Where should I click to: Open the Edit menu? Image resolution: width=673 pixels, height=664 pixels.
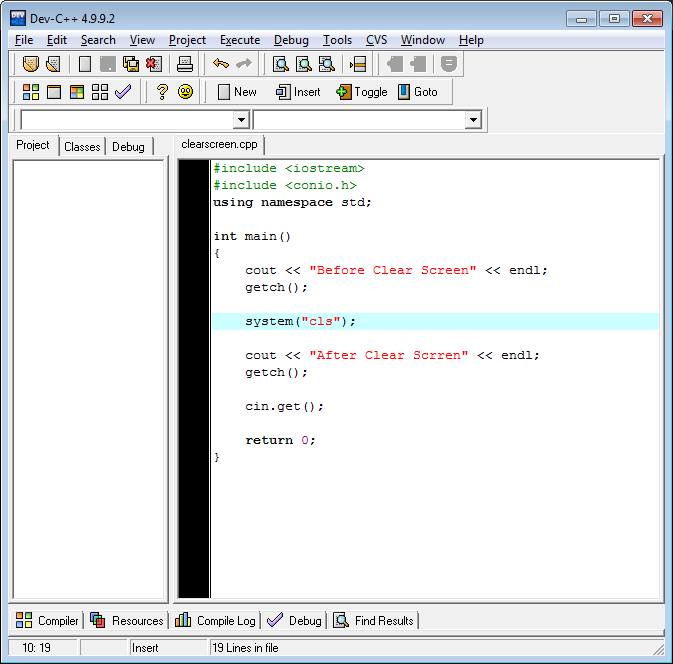click(57, 40)
